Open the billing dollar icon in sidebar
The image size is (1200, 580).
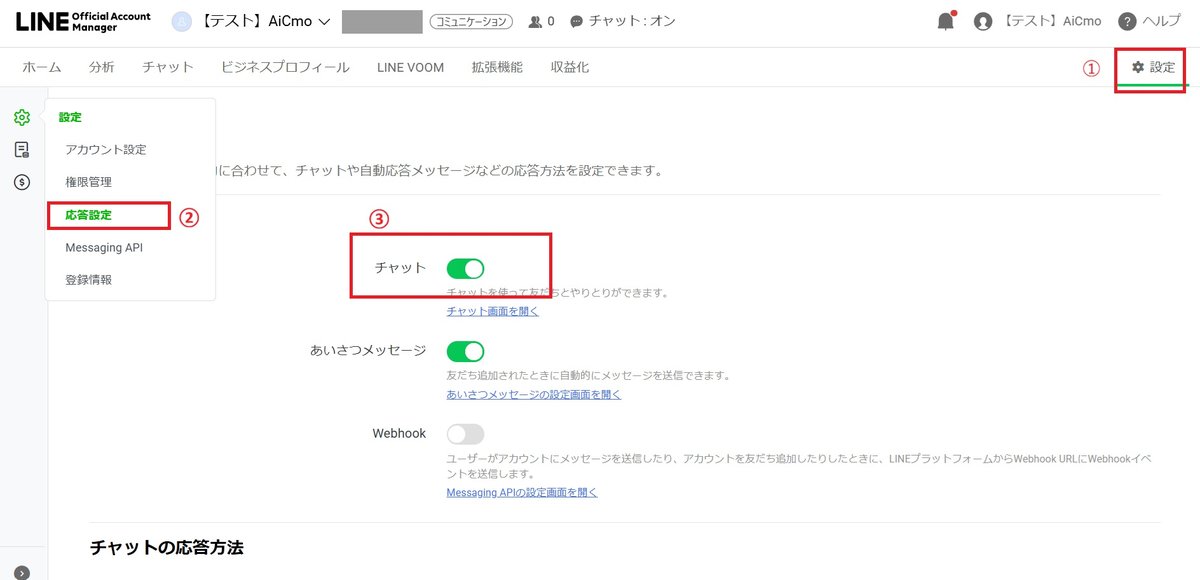click(x=22, y=182)
